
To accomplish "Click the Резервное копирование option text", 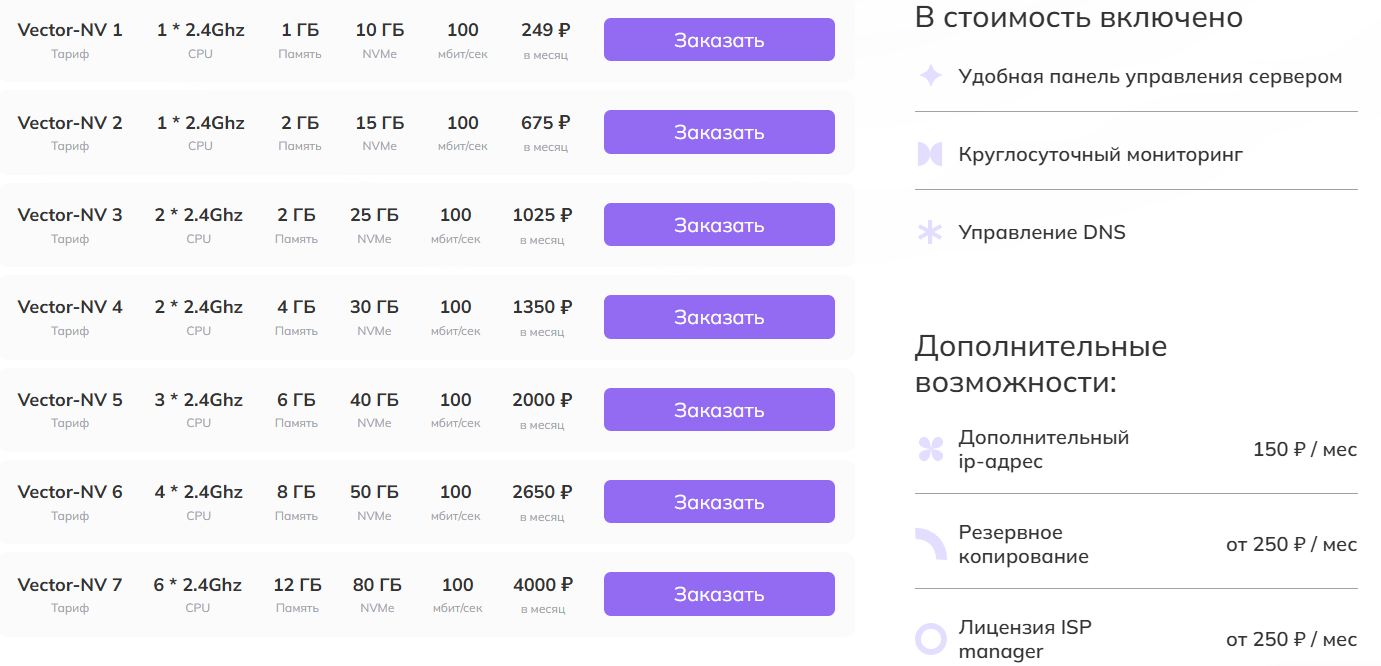I will (x=1023, y=545).
